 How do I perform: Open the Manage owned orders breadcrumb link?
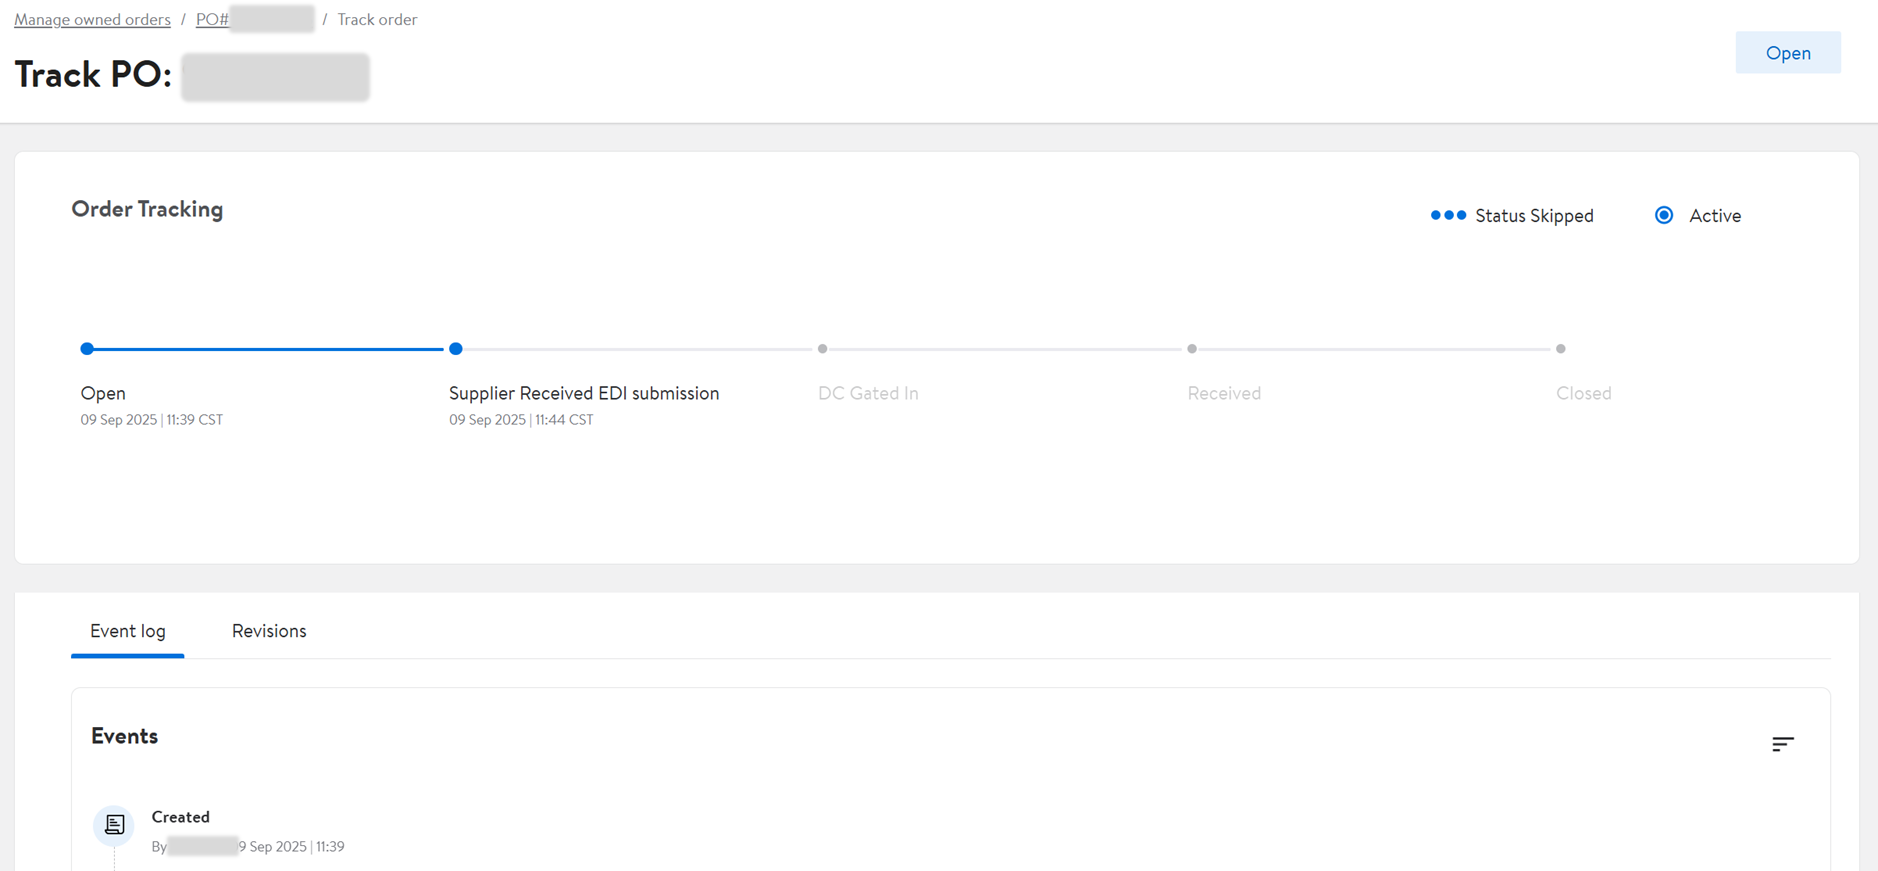pyautogui.click(x=92, y=19)
